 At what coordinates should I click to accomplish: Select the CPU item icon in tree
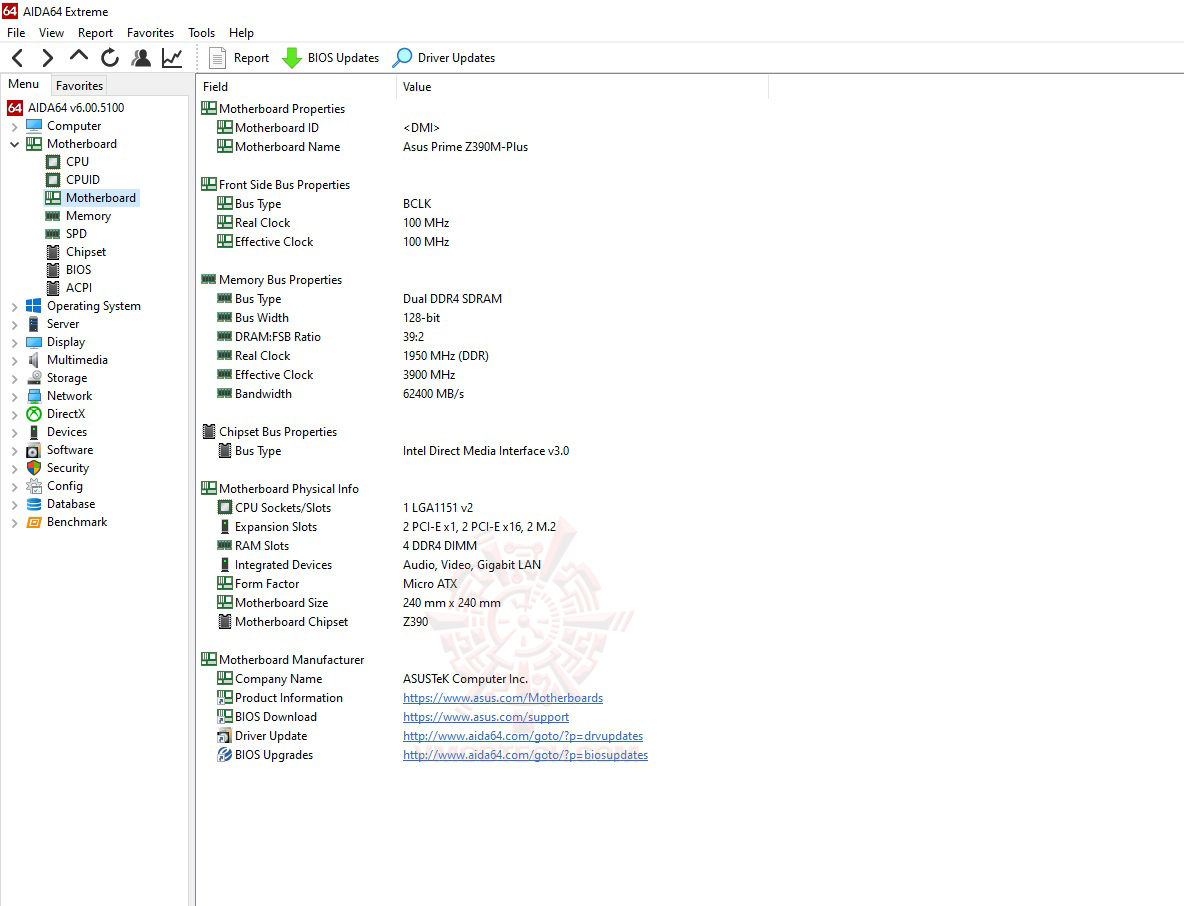click(x=53, y=162)
